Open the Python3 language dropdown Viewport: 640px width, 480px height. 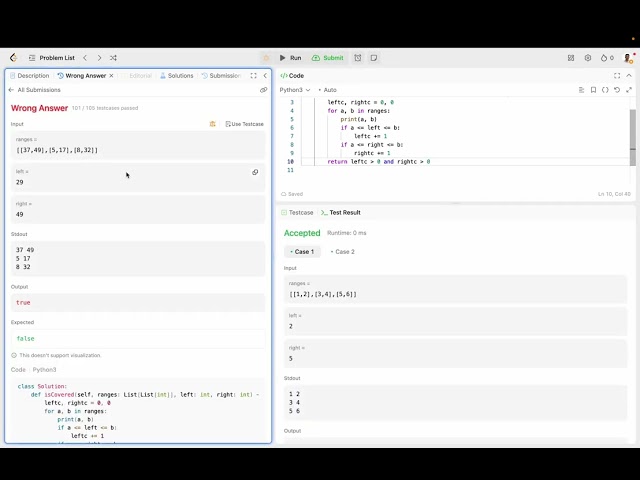[295, 90]
